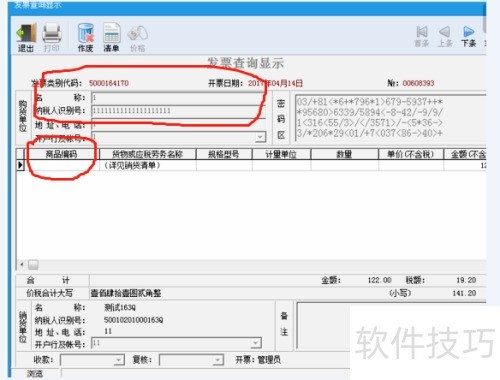The height and width of the screenshot is (380, 500).
Task: Open the seller 开户行及帐号 dropdown
Action: [x=256, y=343]
